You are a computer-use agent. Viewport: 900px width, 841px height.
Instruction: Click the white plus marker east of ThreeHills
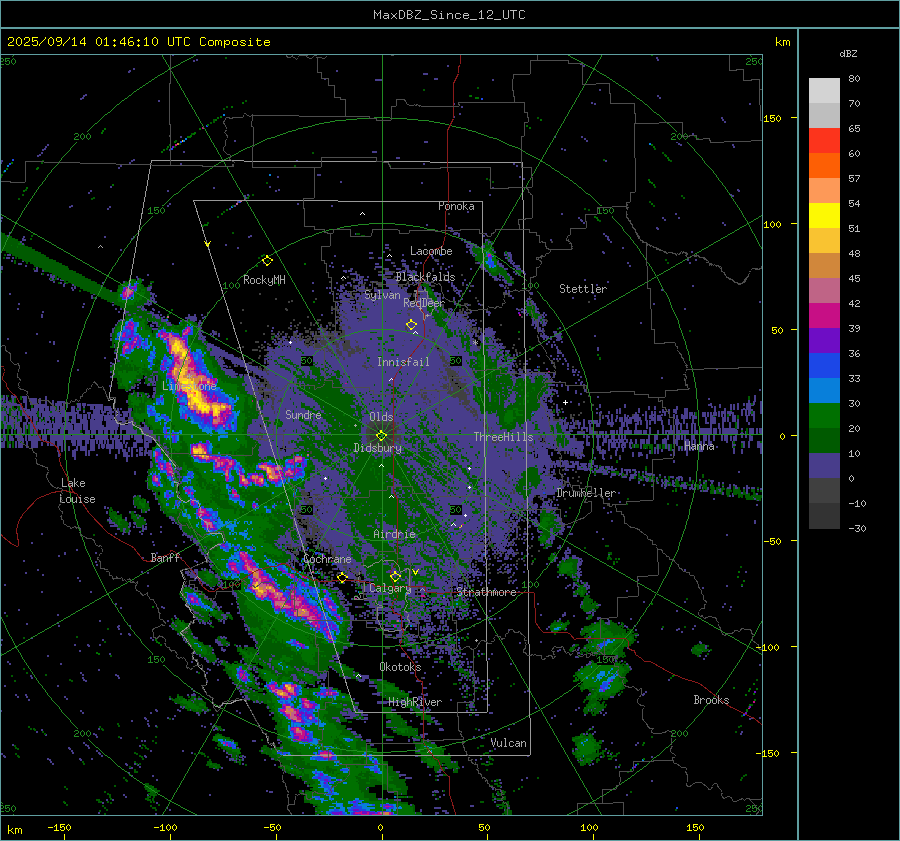point(565,402)
